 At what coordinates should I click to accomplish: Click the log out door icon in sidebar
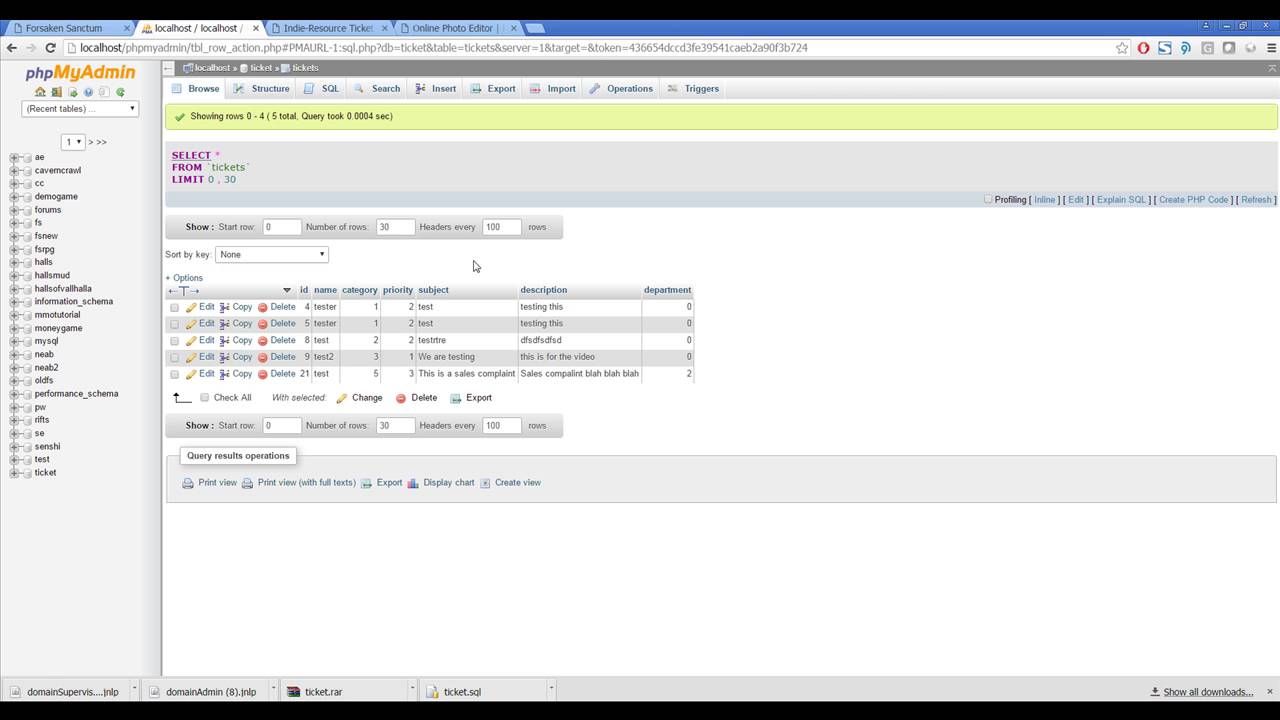point(56,92)
